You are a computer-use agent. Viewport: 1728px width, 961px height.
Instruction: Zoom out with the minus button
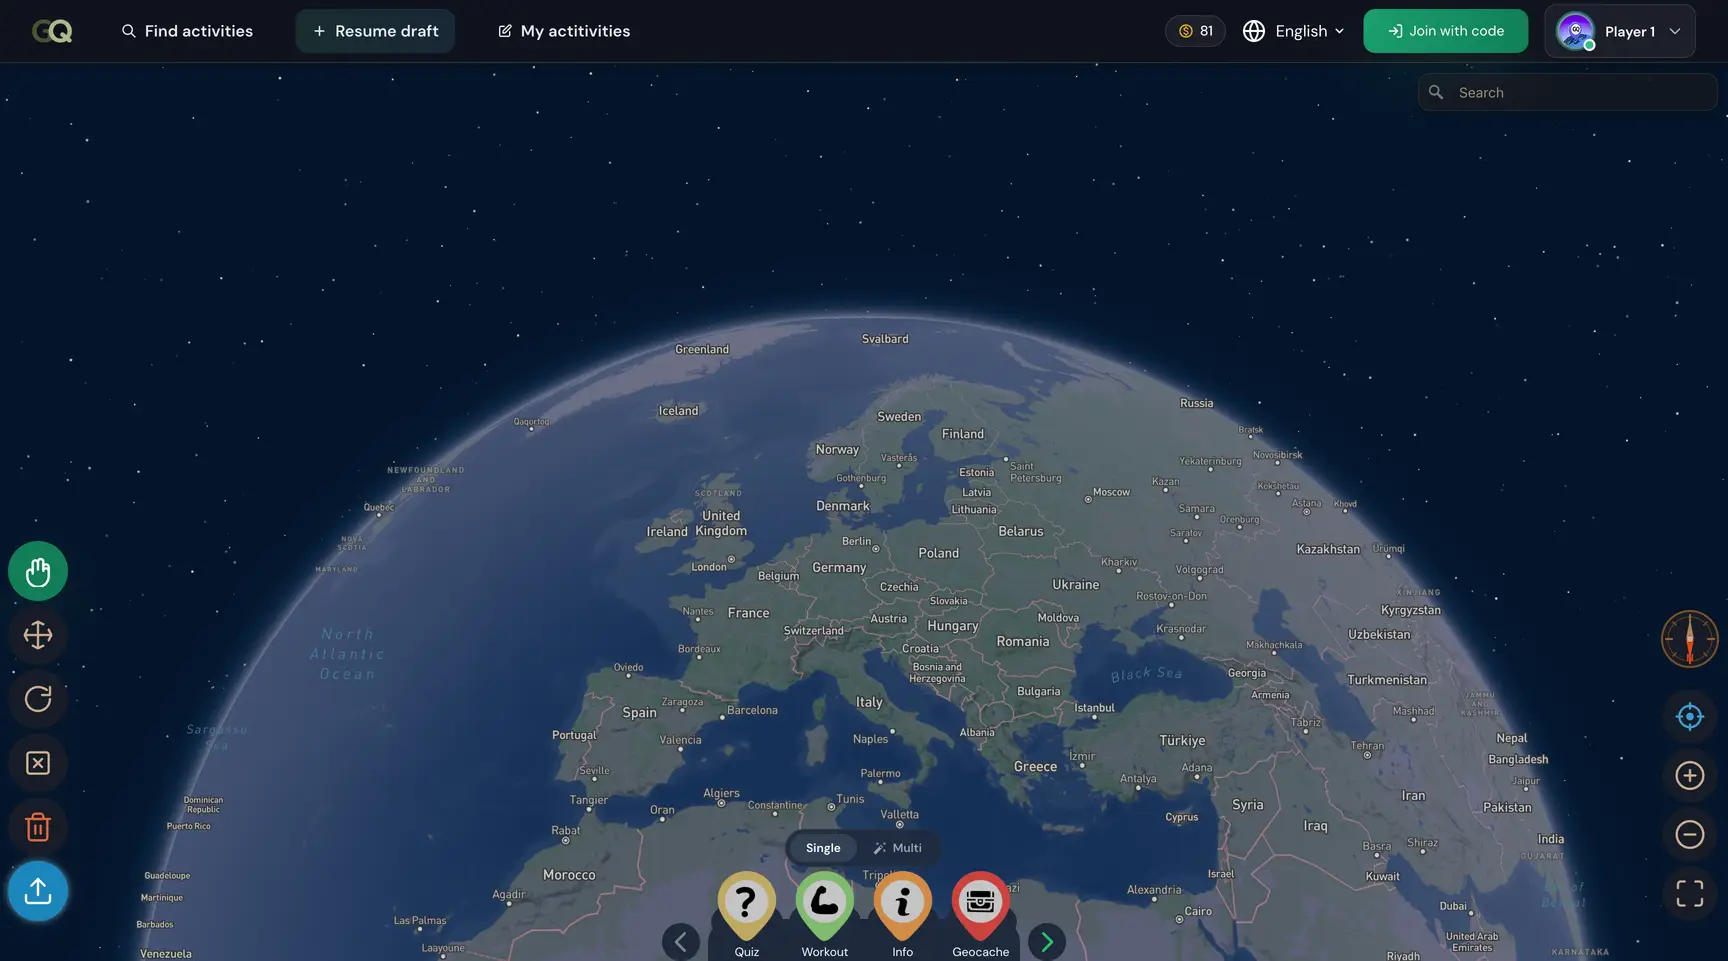pos(1689,834)
